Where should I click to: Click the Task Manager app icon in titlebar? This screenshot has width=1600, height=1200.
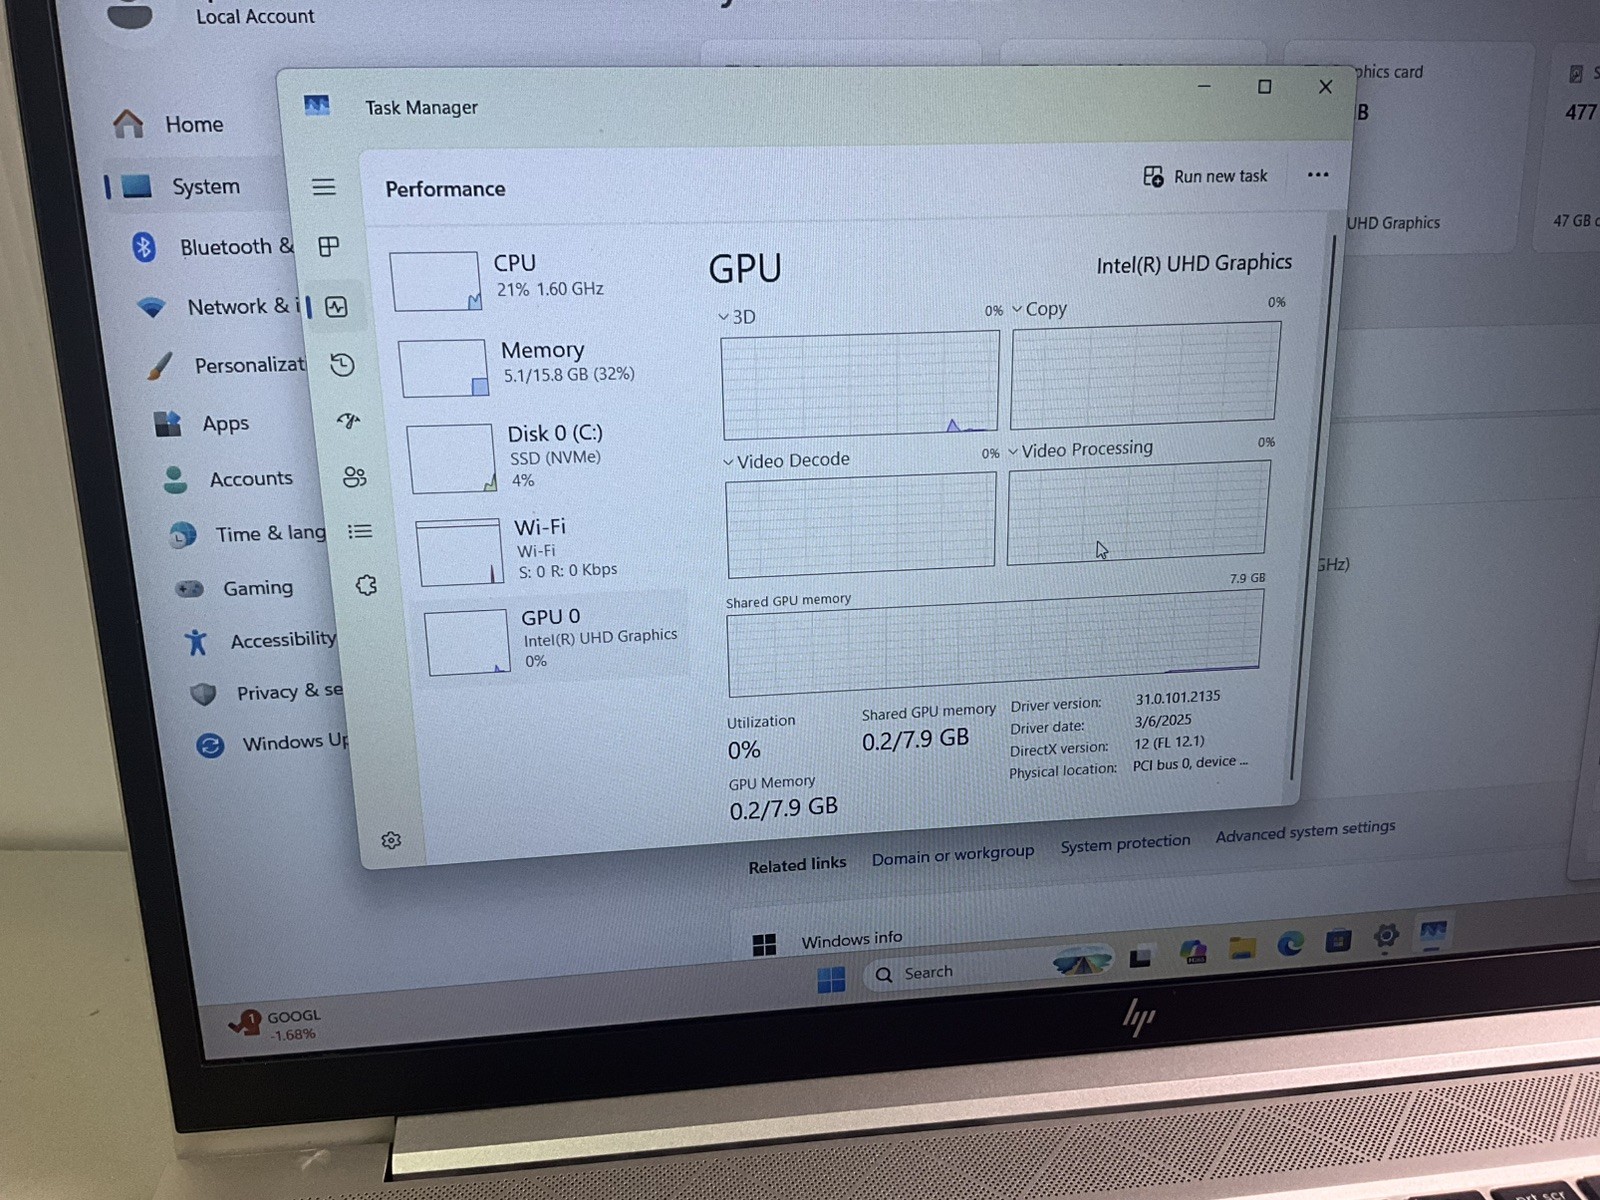click(x=317, y=105)
